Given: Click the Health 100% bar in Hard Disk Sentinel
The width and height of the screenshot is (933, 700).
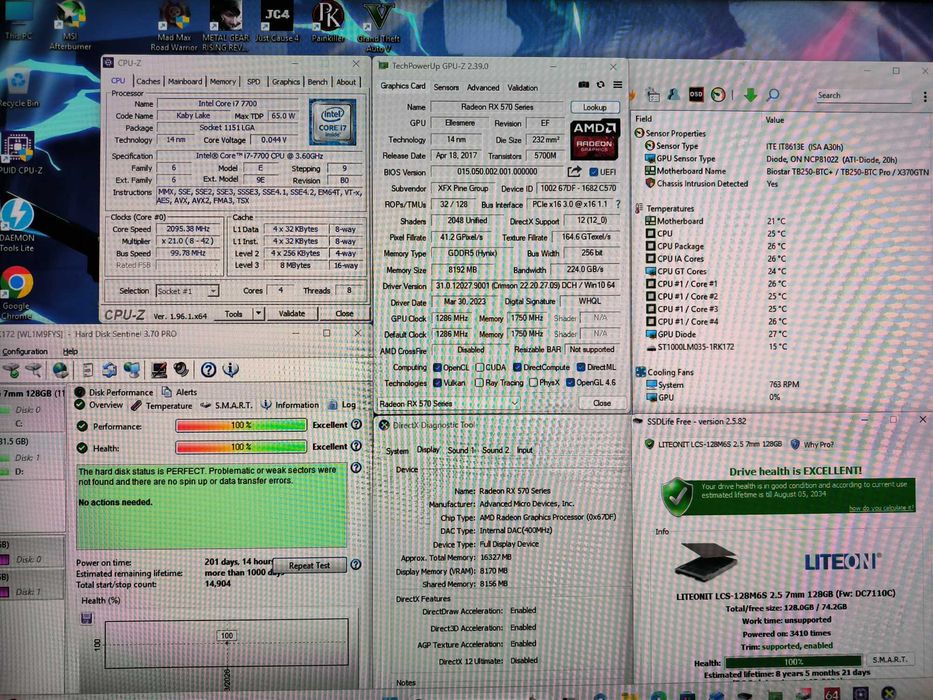Looking at the screenshot, I should [241, 446].
